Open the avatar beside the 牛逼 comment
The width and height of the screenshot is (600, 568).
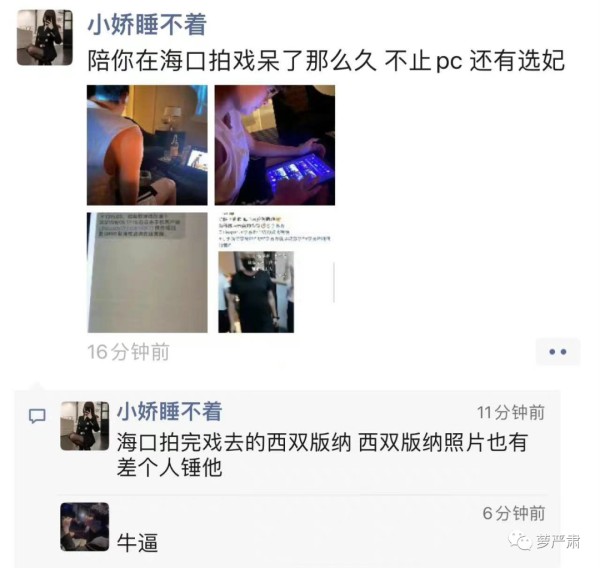click(85, 527)
